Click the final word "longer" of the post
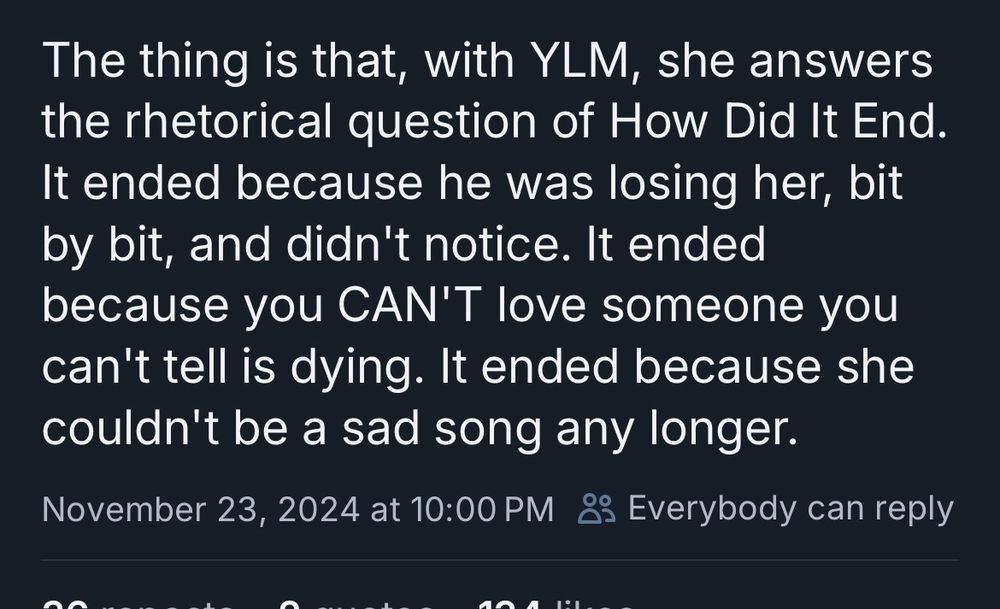Viewport: 1000px width, 609px height. tap(720, 429)
